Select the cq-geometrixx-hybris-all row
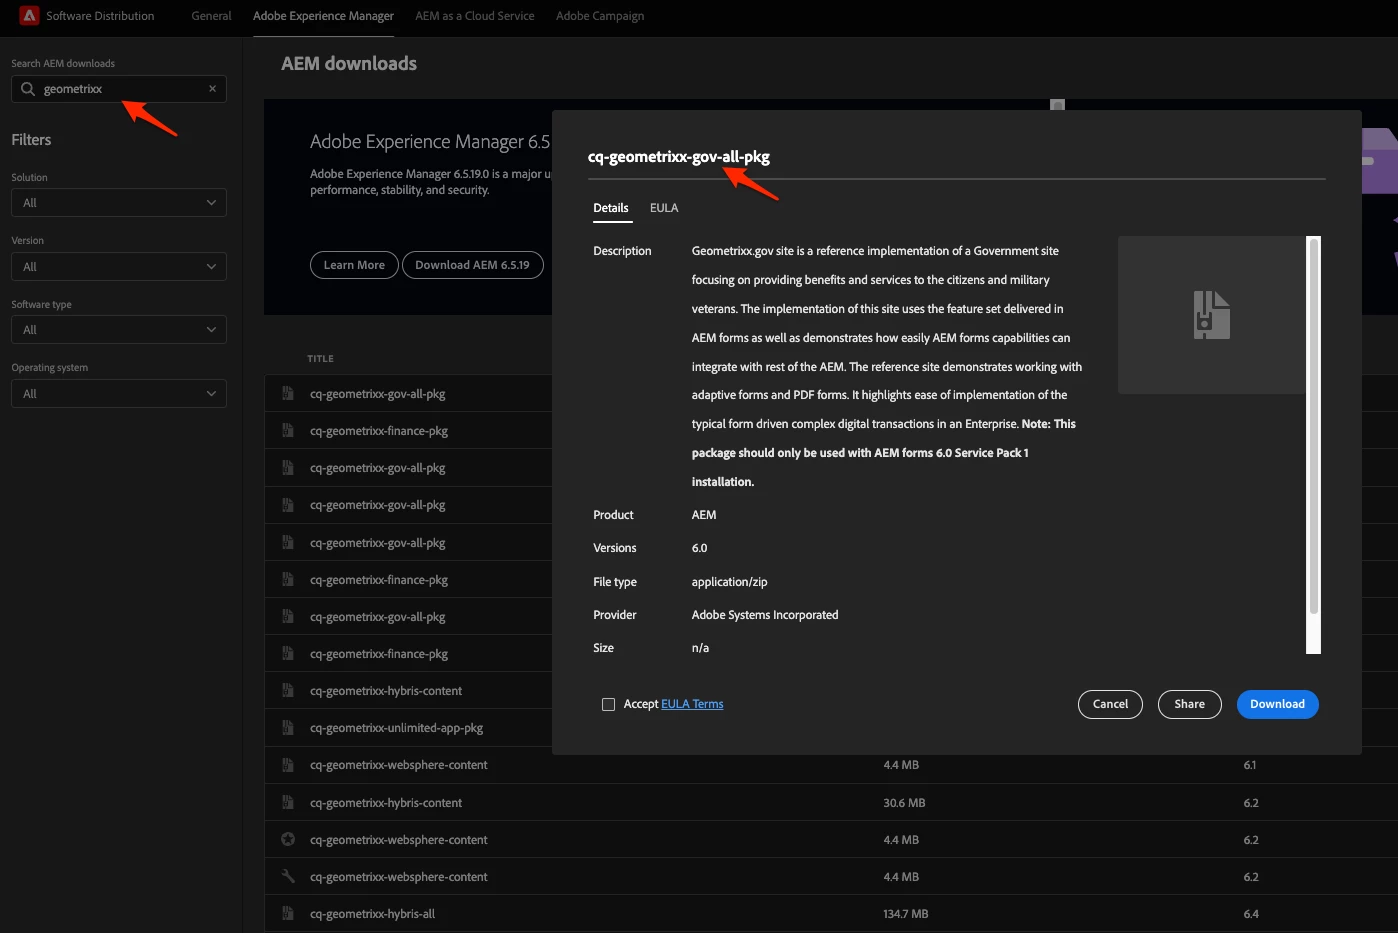 click(830, 914)
